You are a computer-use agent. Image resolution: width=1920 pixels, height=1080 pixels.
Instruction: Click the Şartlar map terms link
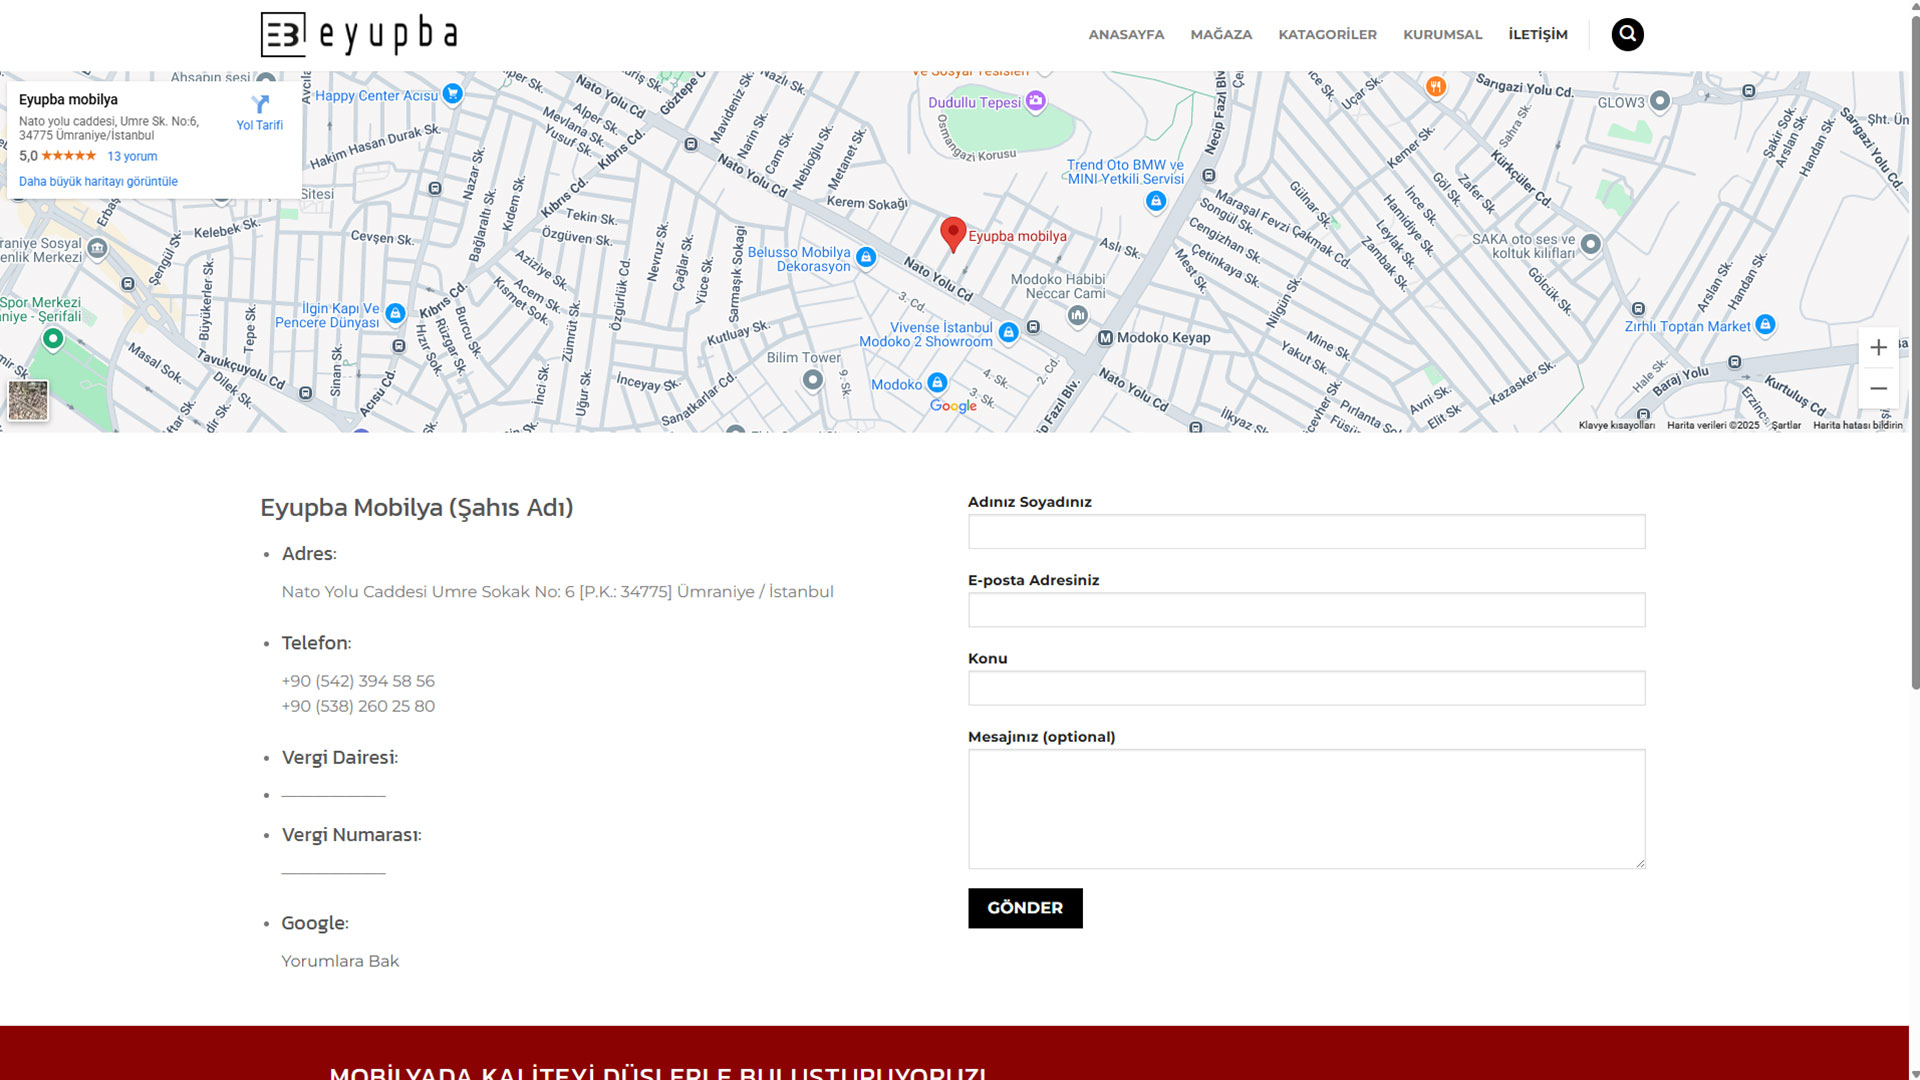[1786, 426]
